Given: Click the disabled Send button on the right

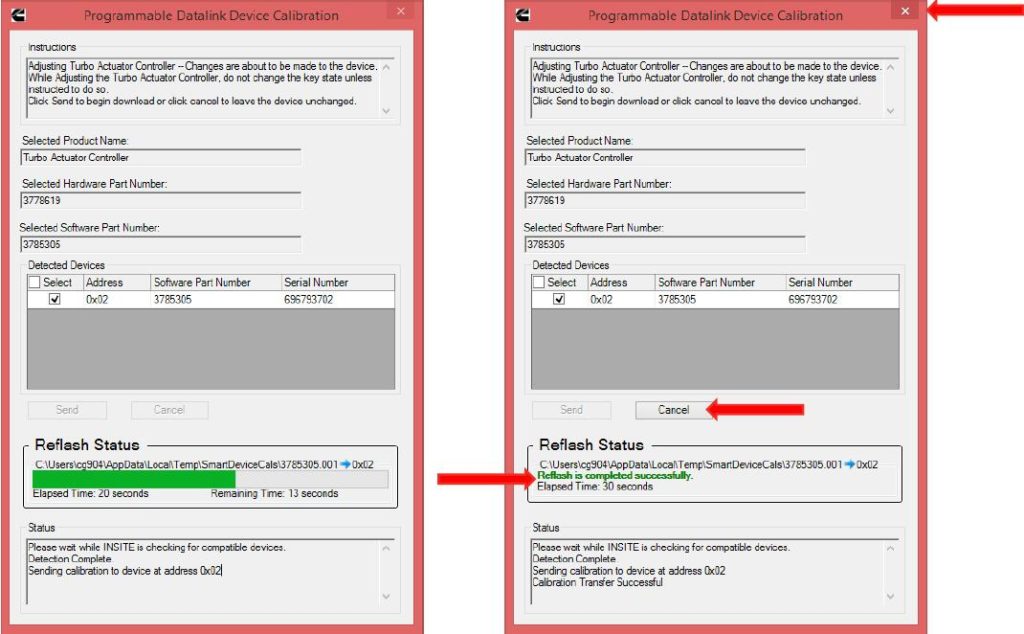Looking at the screenshot, I should pyautogui.click(x=571, y=409).
